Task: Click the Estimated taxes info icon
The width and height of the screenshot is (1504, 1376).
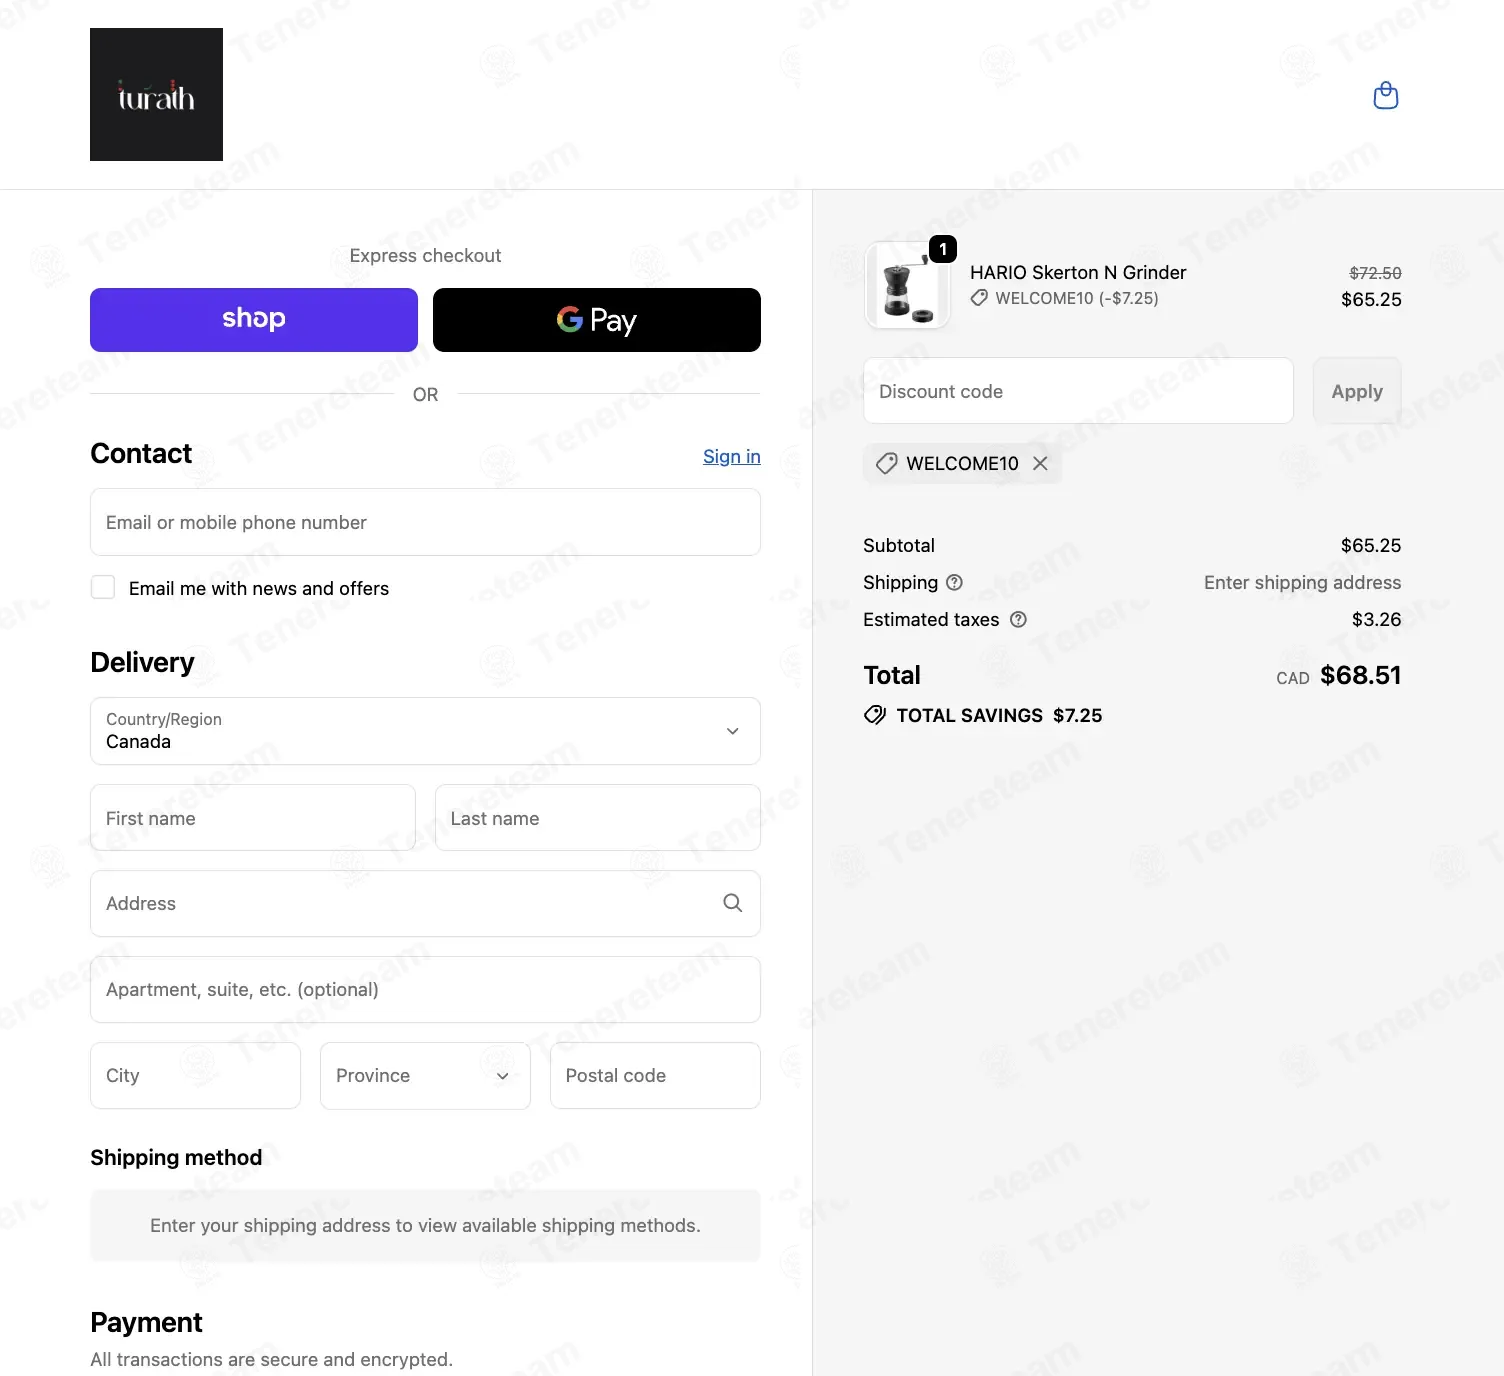Action: [1018, 619]
